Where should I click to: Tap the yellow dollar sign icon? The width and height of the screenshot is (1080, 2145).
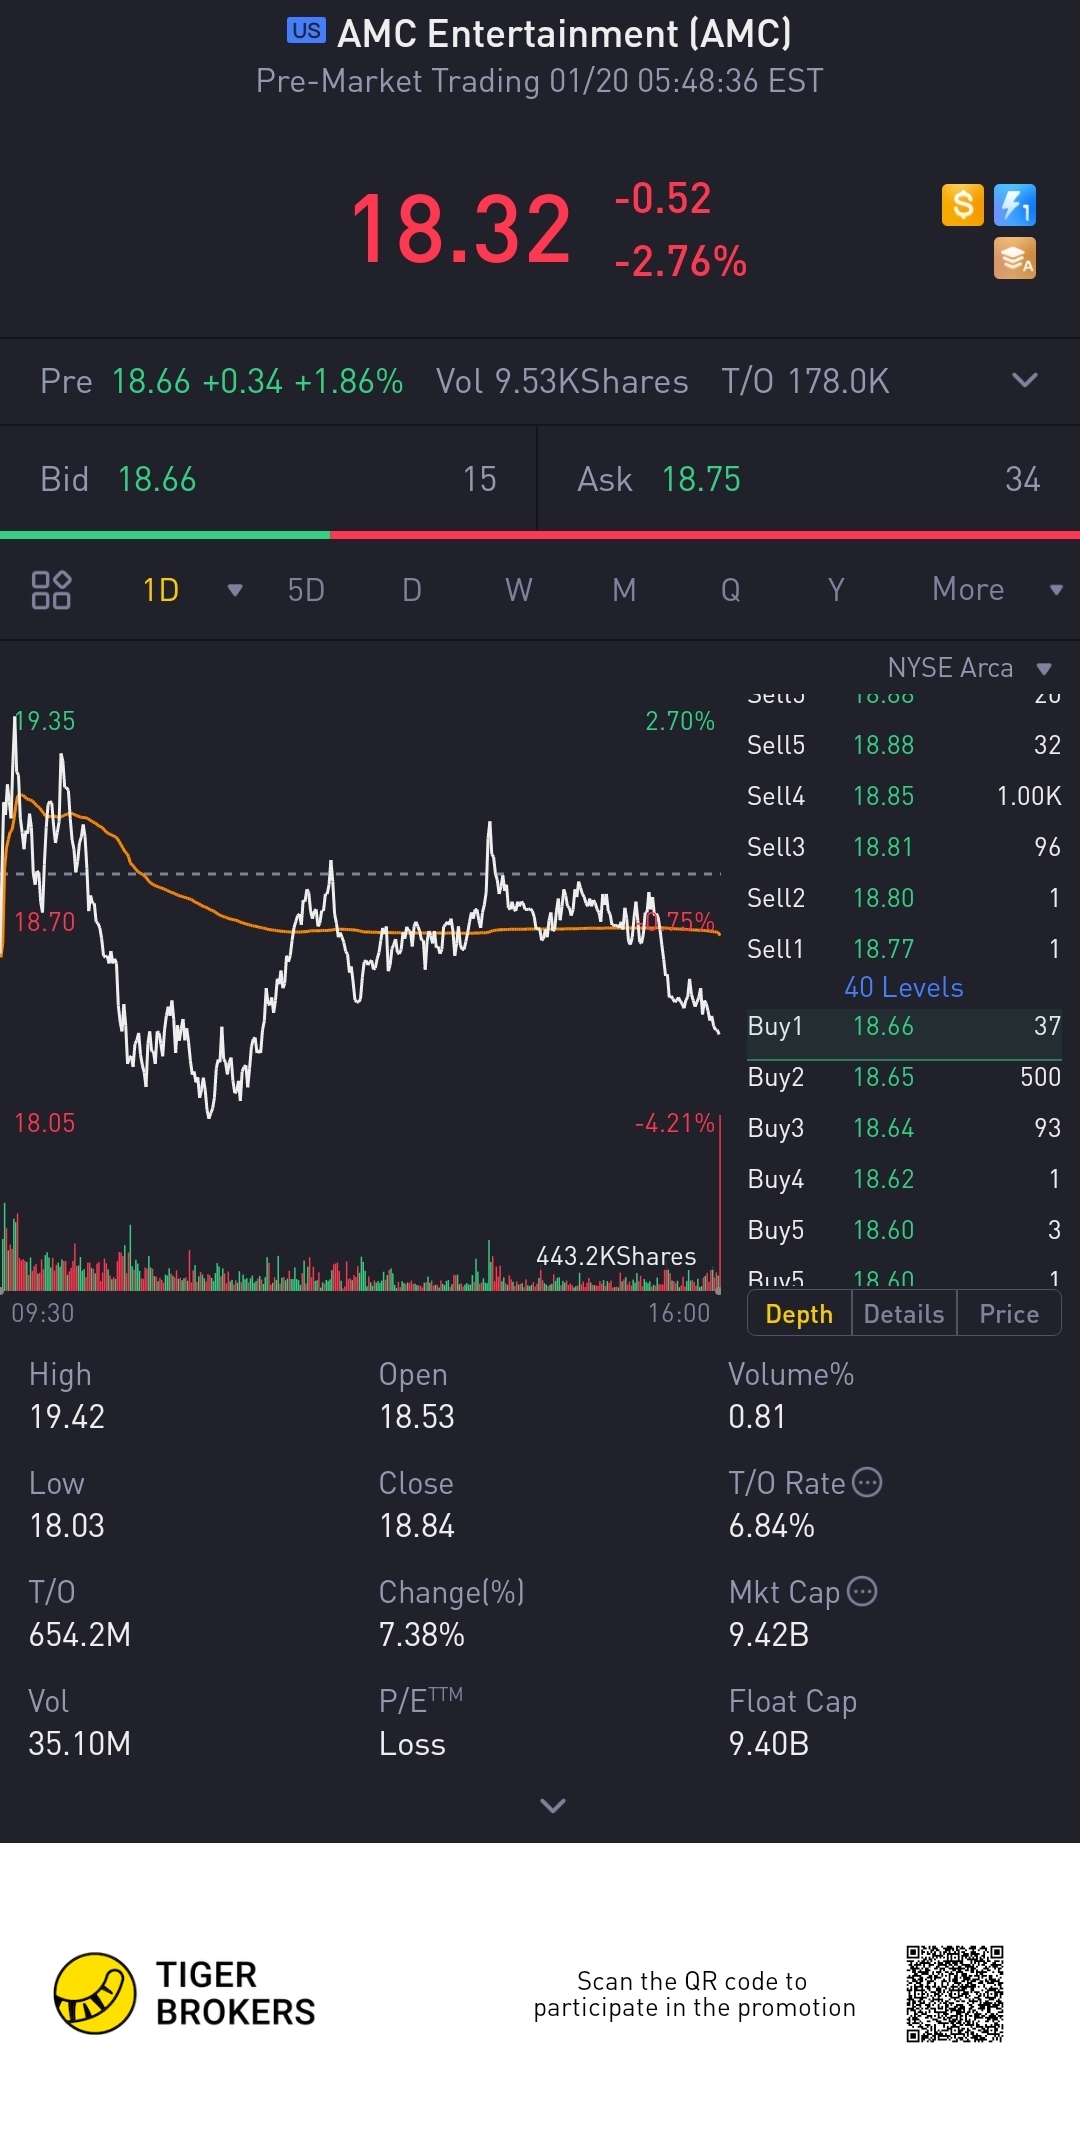click(x=962, y=205)
